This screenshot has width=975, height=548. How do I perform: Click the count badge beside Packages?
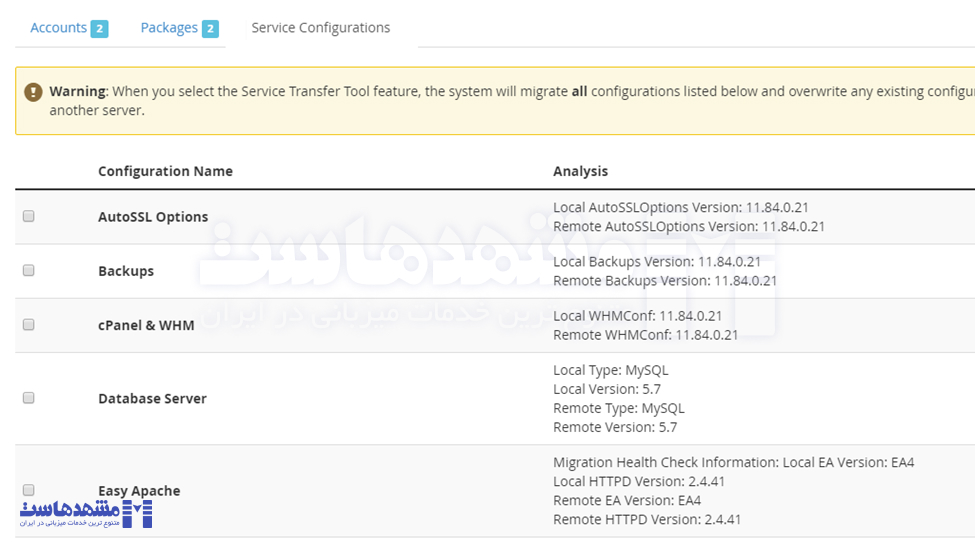(x=210, y=29)
